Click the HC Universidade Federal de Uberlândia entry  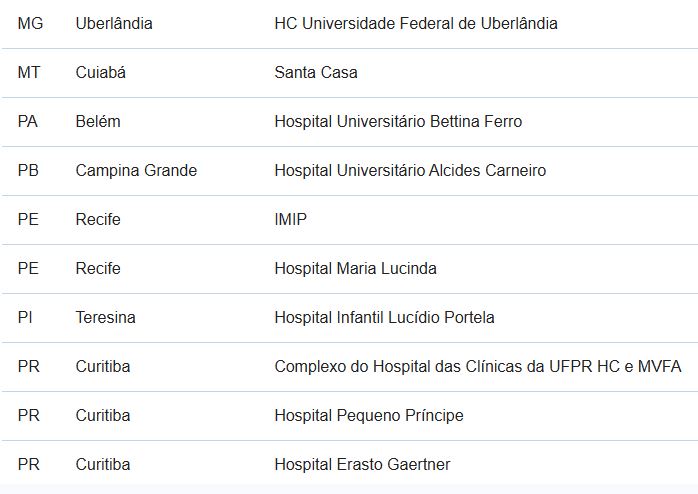tap(416, 24)
